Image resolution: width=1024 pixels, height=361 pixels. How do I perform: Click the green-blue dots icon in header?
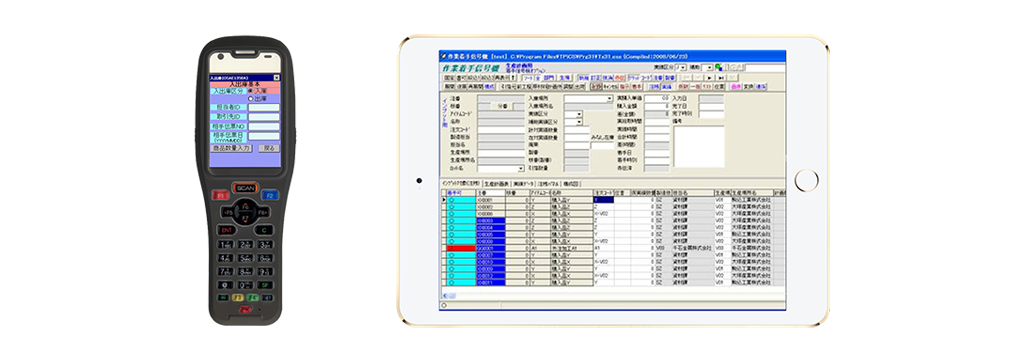(718, 67)
